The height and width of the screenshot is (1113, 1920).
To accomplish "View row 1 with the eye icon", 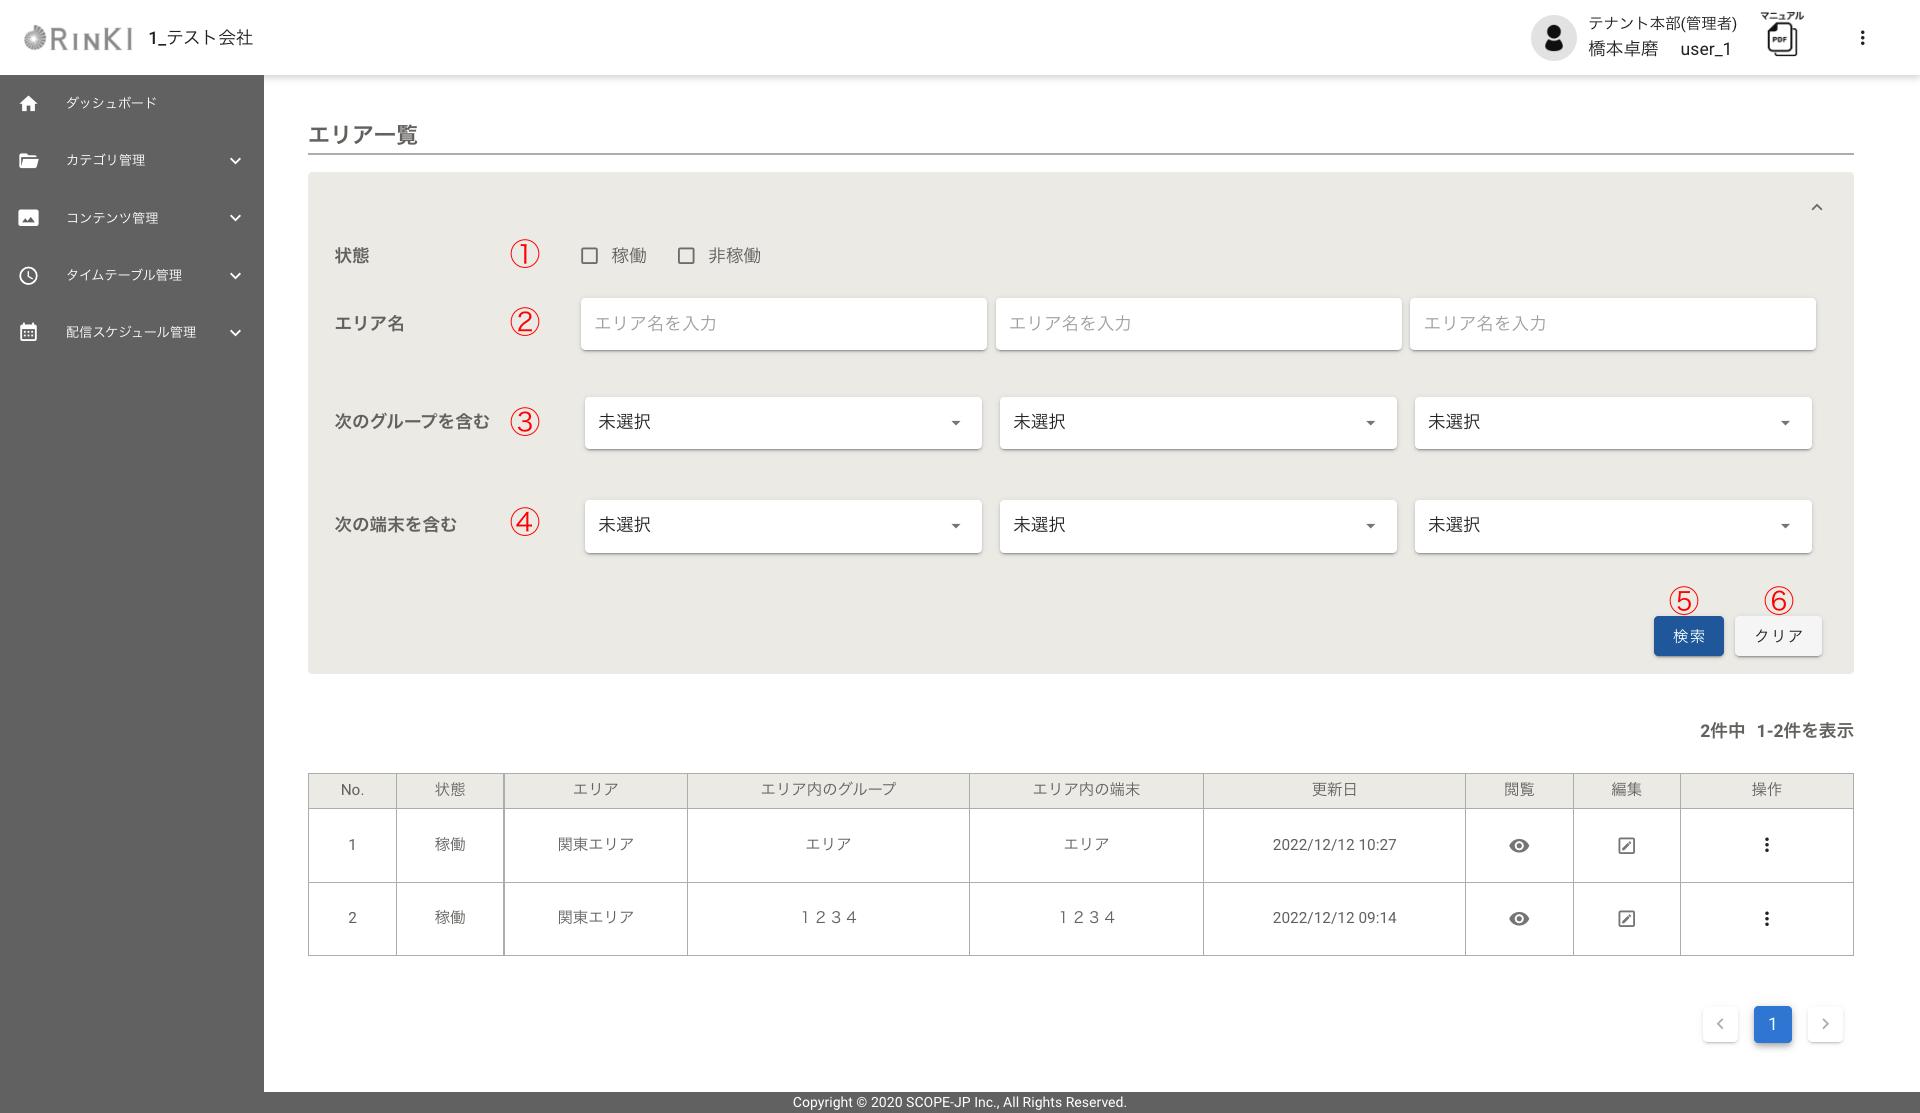I will (1518, 846).
